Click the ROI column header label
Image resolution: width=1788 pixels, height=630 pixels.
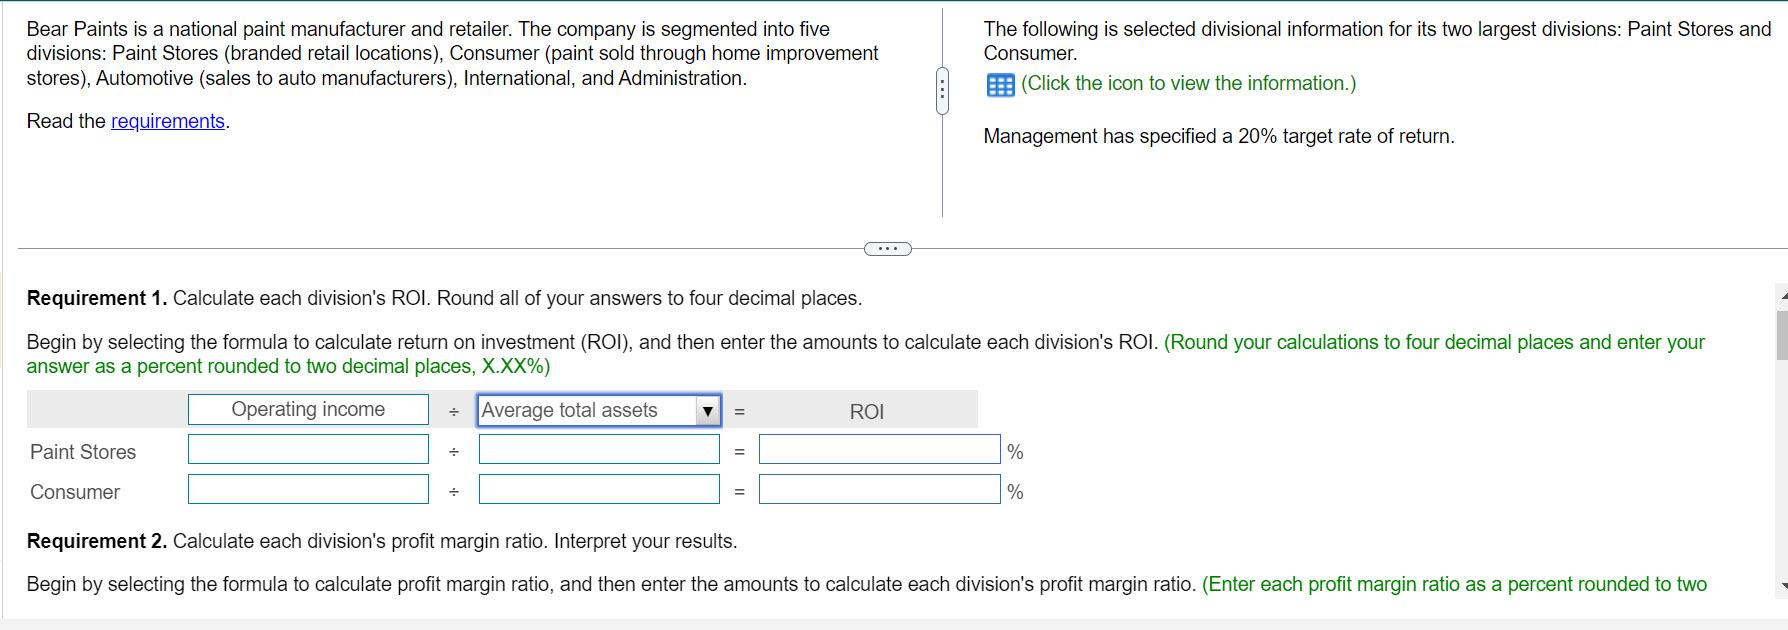(x=866, y=411)
